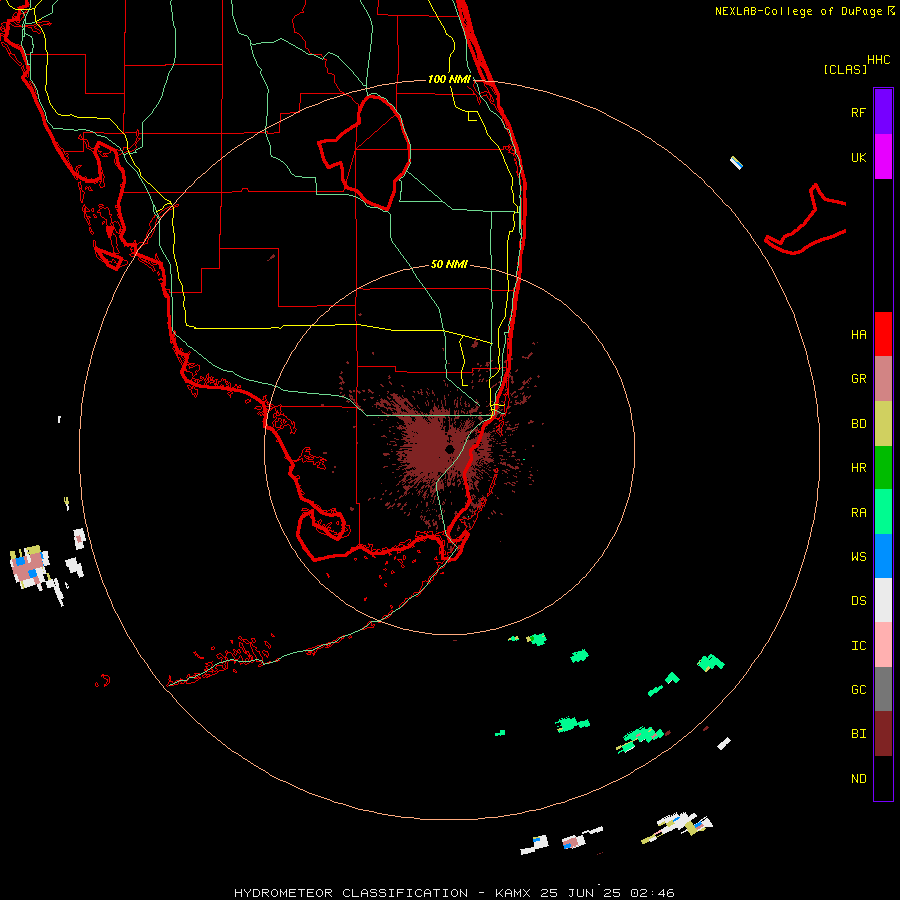Click the magenta UK legend swatch
This screenshot has height=900, width=900.
(x=883, y=157)
